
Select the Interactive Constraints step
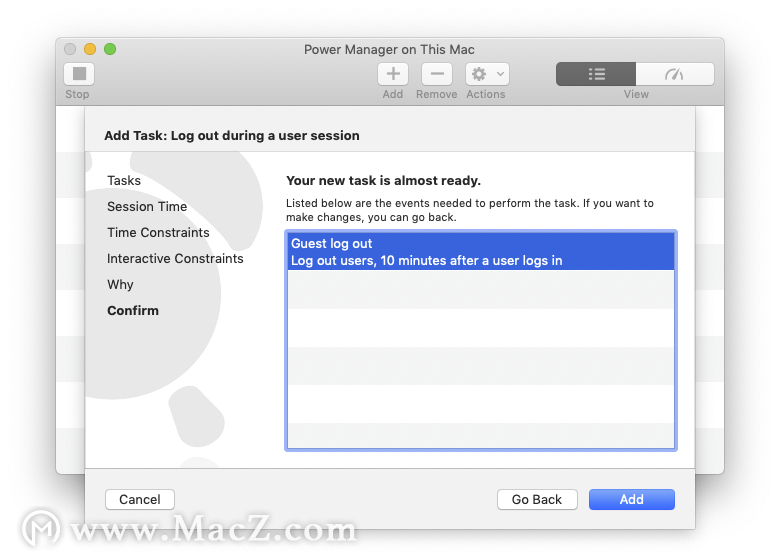pos(175,259)
